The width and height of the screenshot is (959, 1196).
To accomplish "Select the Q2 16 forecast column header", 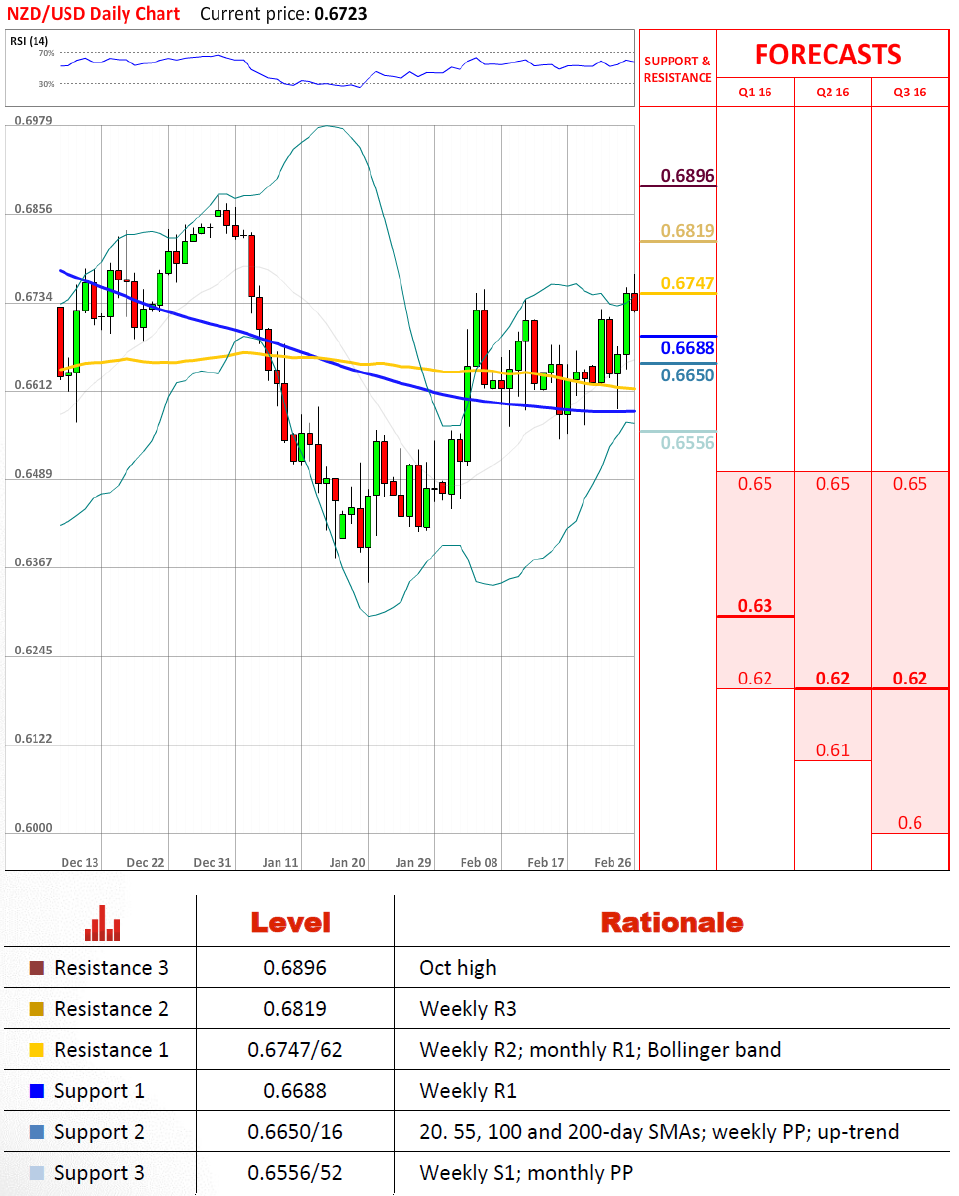I will click(832, 92).
